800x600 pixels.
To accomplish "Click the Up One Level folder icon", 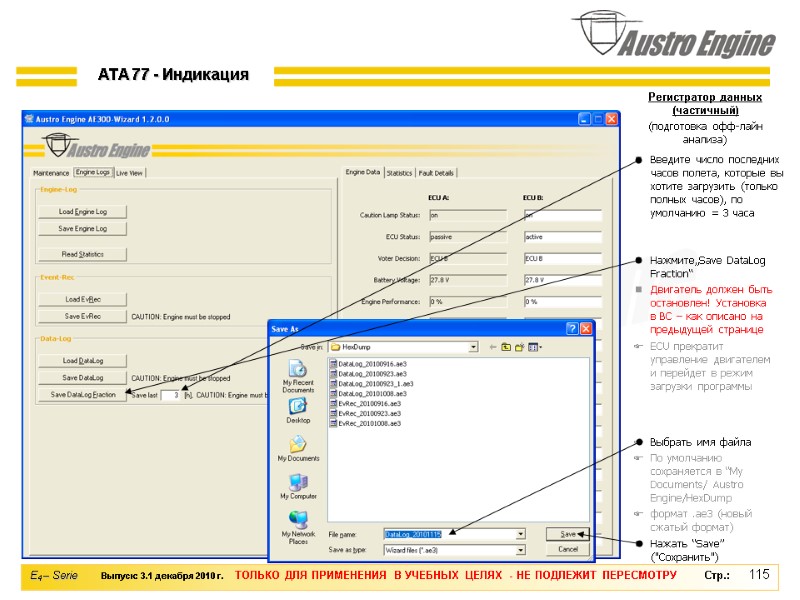I will tap(506, 347).
